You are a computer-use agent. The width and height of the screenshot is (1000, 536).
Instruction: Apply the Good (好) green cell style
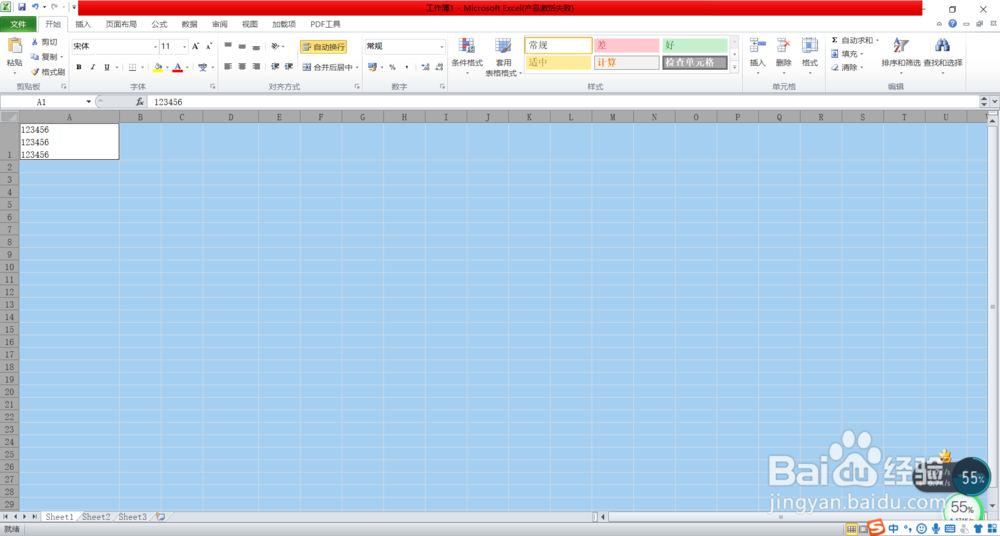(695, 45)
